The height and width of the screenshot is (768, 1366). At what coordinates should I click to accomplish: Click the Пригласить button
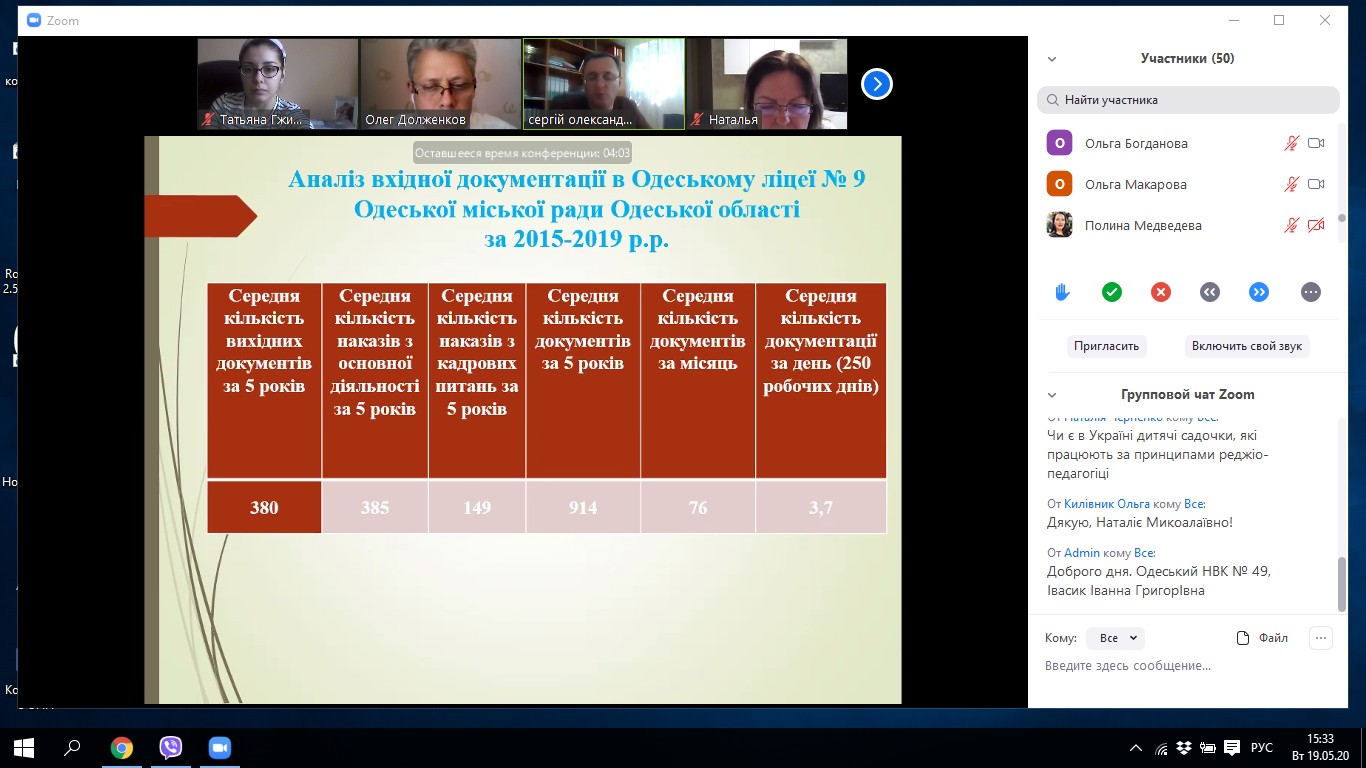1107,346
